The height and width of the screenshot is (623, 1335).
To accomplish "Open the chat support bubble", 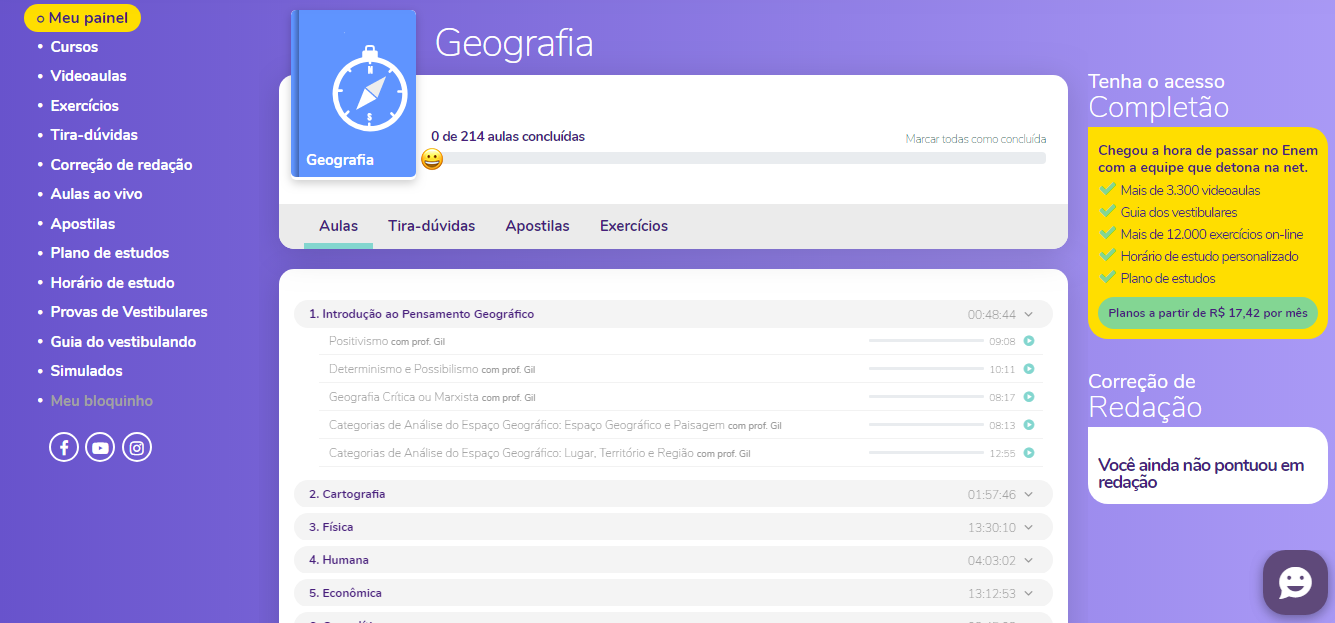I will (1295, 582).
